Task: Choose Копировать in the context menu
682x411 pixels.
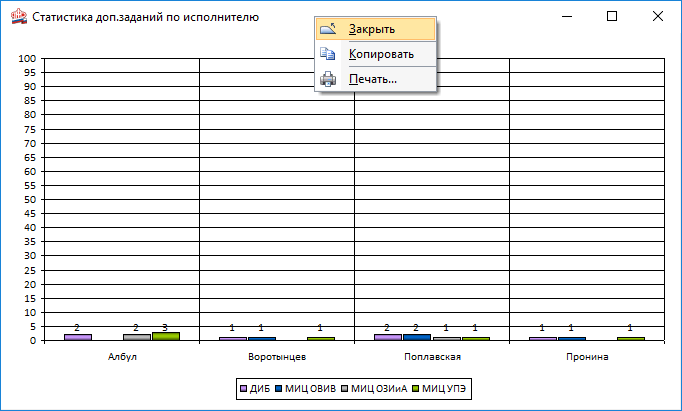Action: pyautogui.click(x=380, y=54)
